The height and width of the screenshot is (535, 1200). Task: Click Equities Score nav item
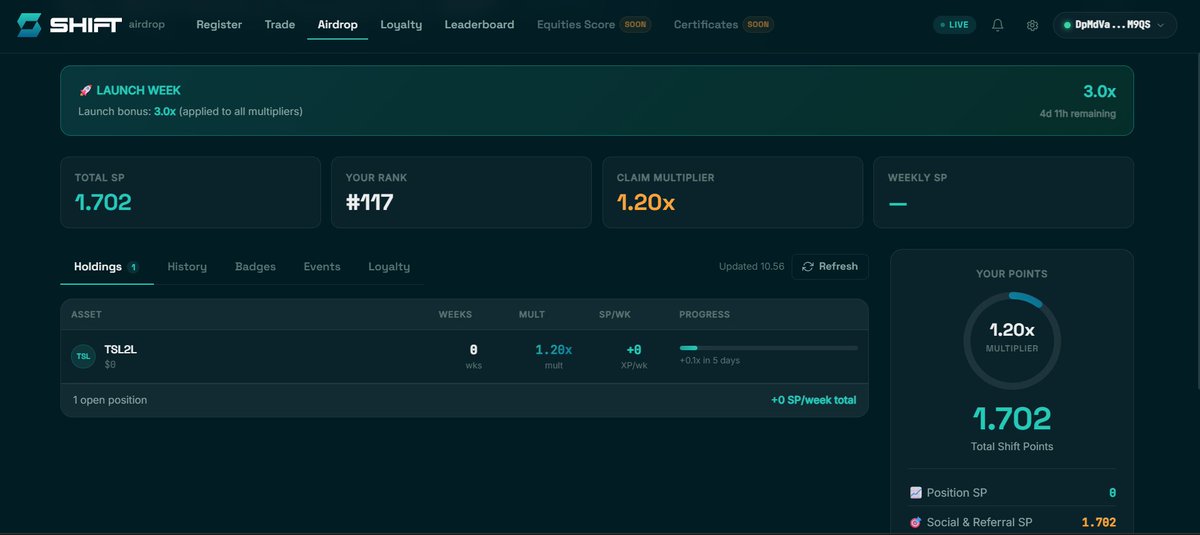pos(593,25)
